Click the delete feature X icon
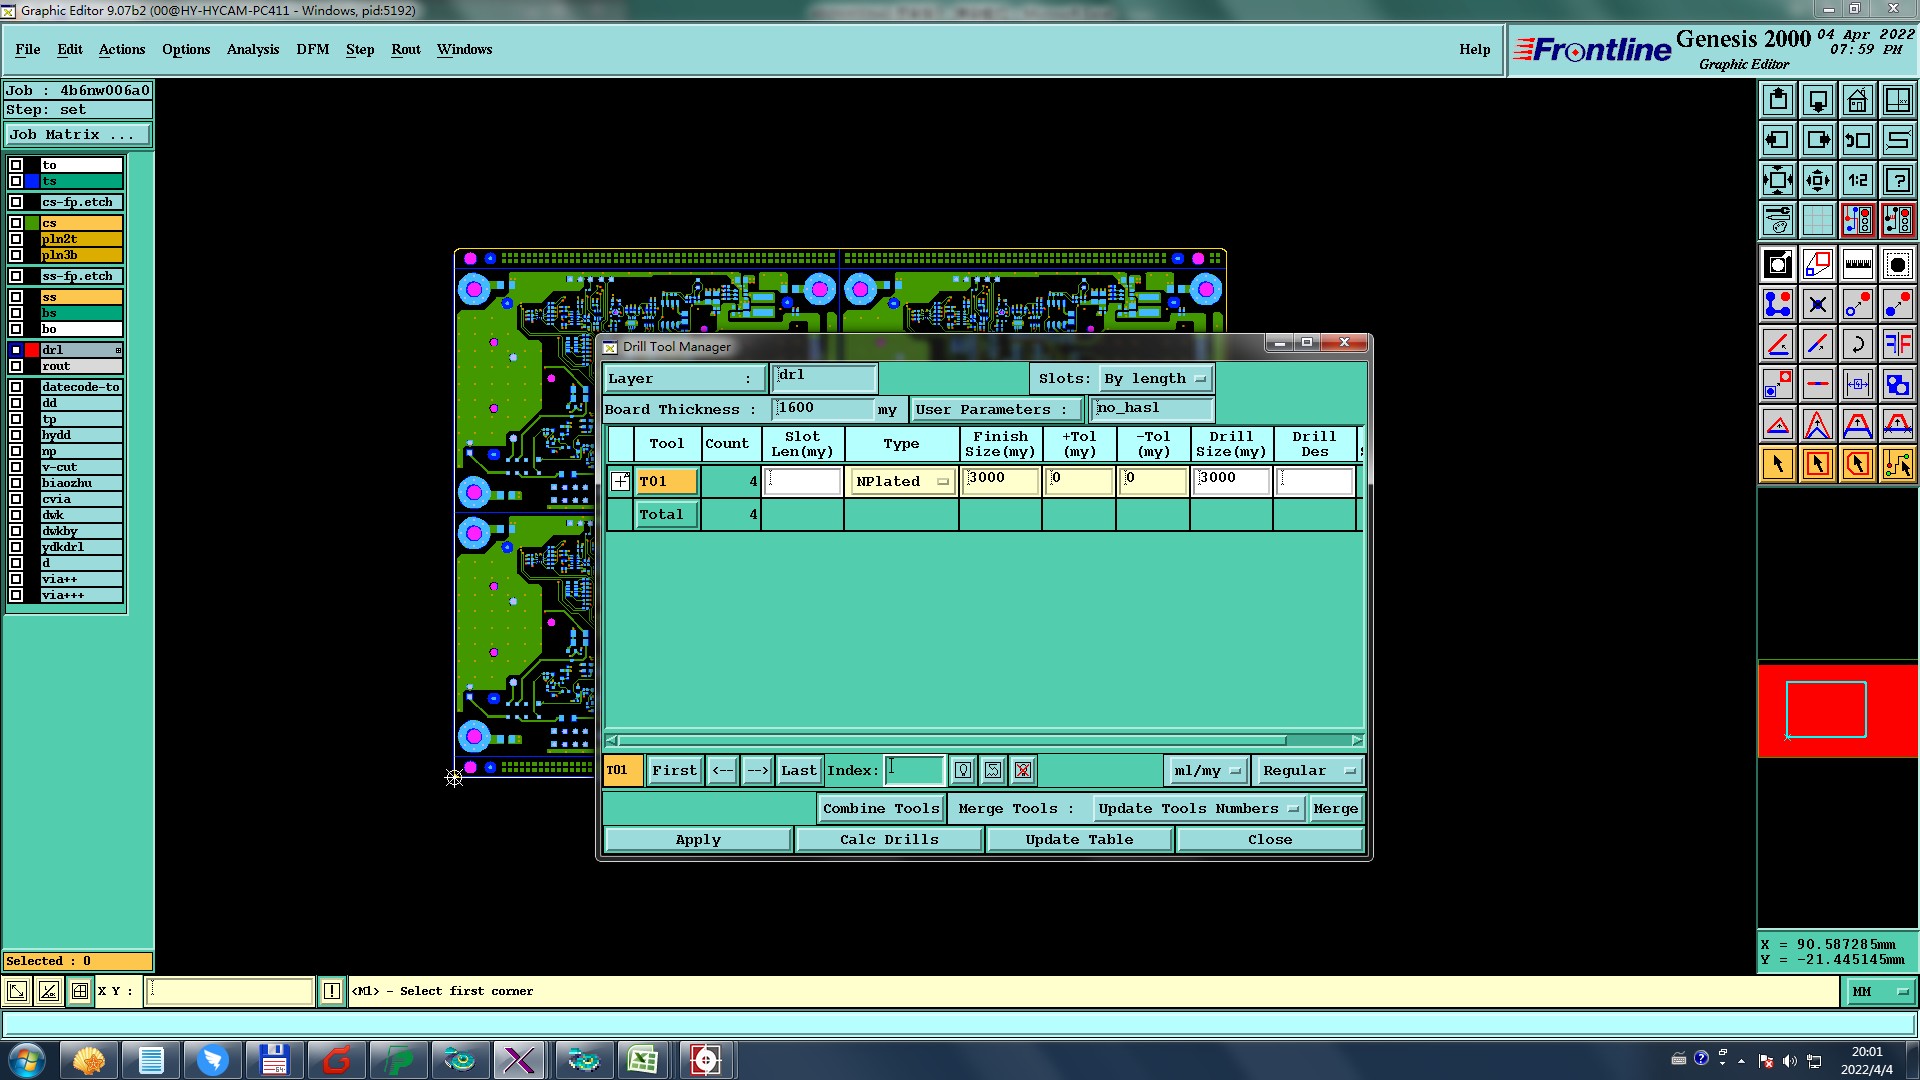Image resolution: width=1920 pixels, height=1080 pixels. (x=1817, y=304)
